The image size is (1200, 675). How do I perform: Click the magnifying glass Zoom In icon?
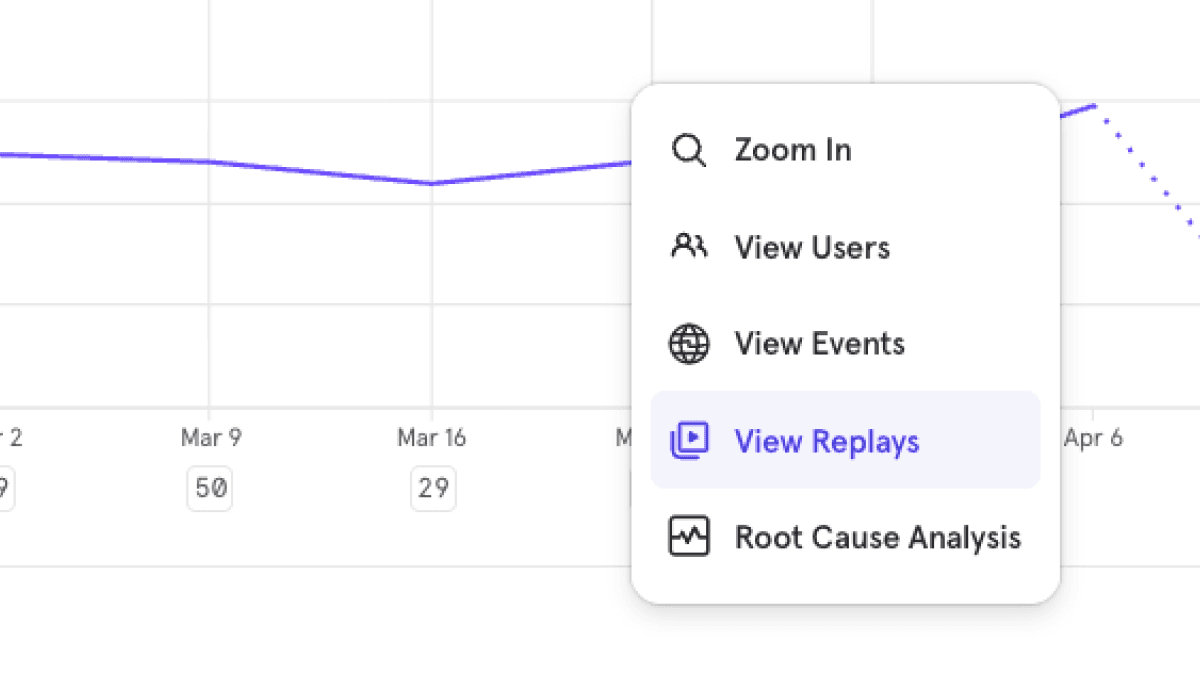click(688, 151)
